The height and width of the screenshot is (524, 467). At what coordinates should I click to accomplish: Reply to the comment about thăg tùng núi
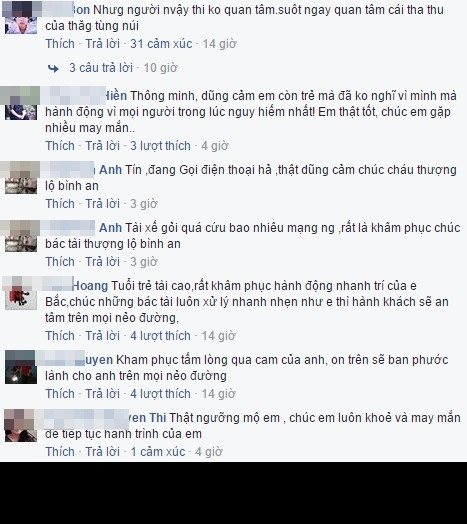pyautogui.click(x=102, y=44)
